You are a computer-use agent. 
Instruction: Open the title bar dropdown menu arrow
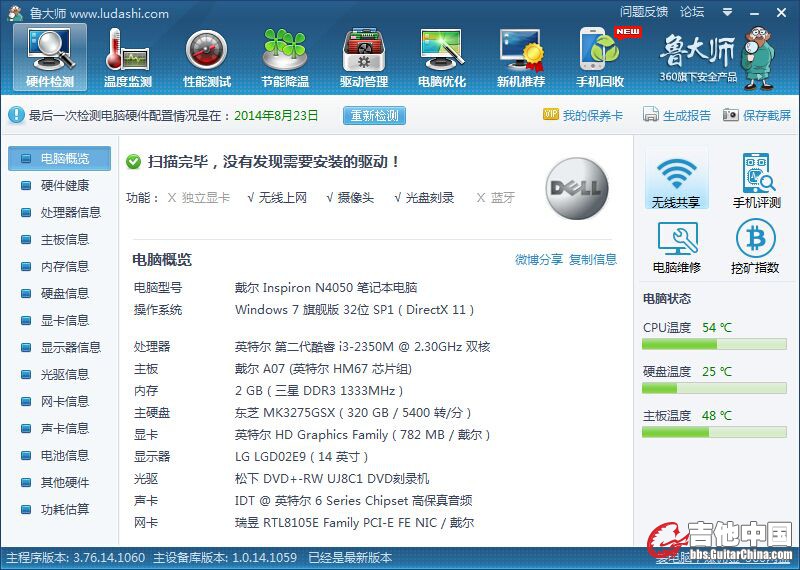728,12
